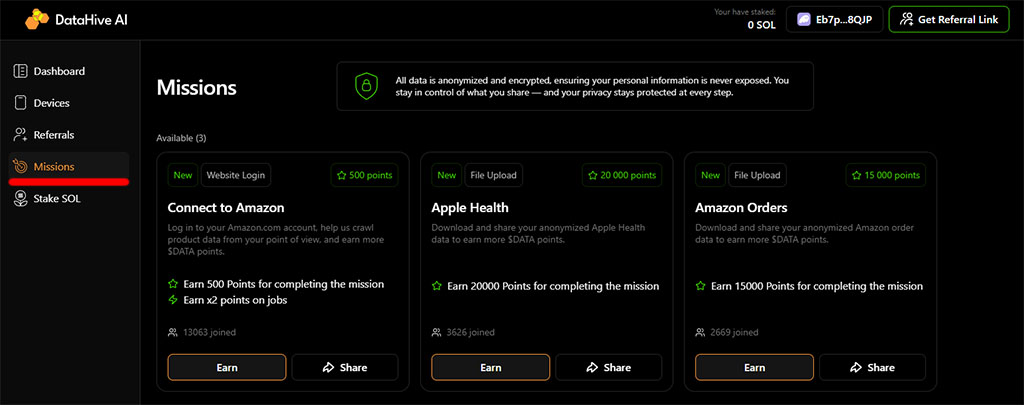
Task: Click the Referrals person icon
Action: point(20,135)
